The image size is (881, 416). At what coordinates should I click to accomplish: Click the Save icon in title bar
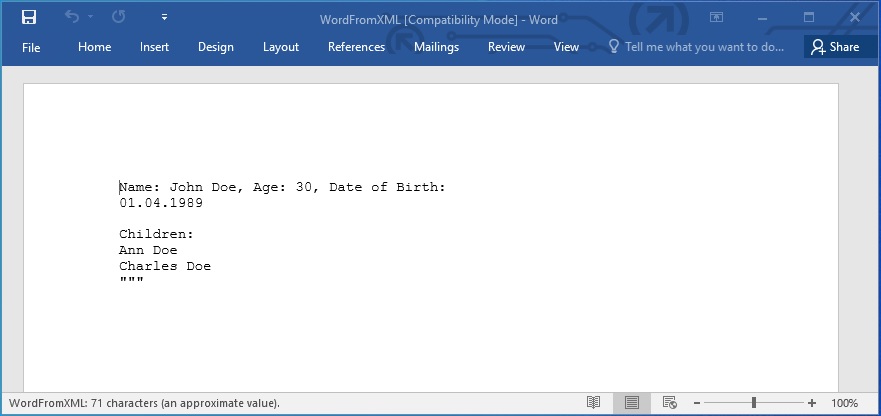[29, 17]
